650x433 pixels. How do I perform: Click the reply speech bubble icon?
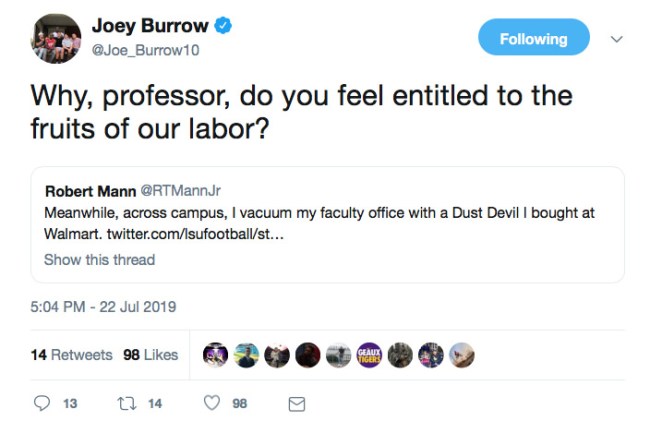tap(42, 403)
